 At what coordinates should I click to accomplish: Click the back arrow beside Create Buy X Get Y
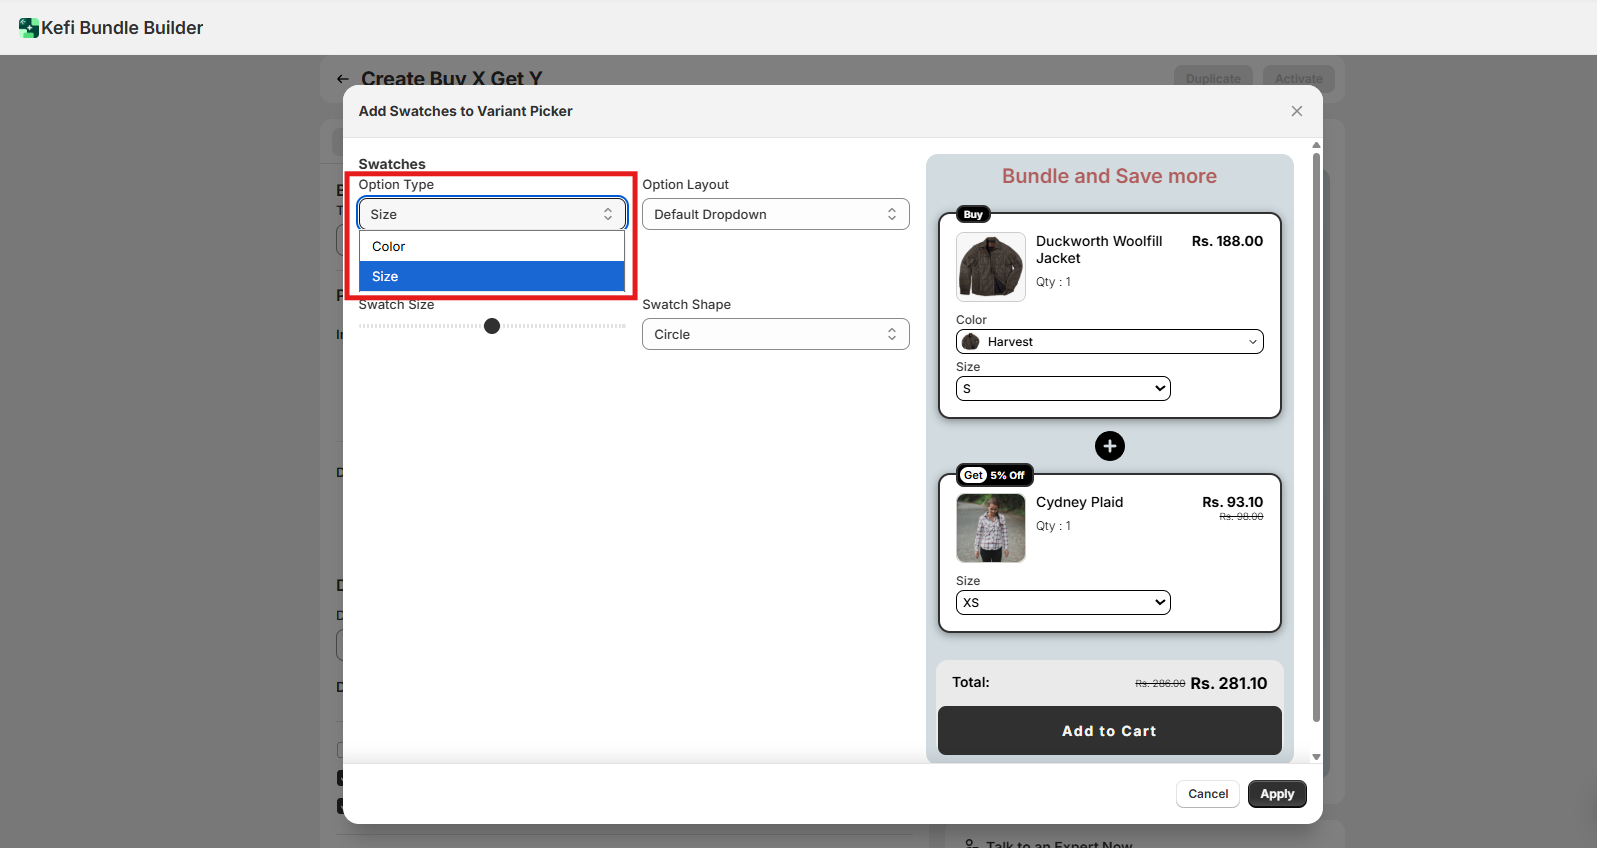343,79
